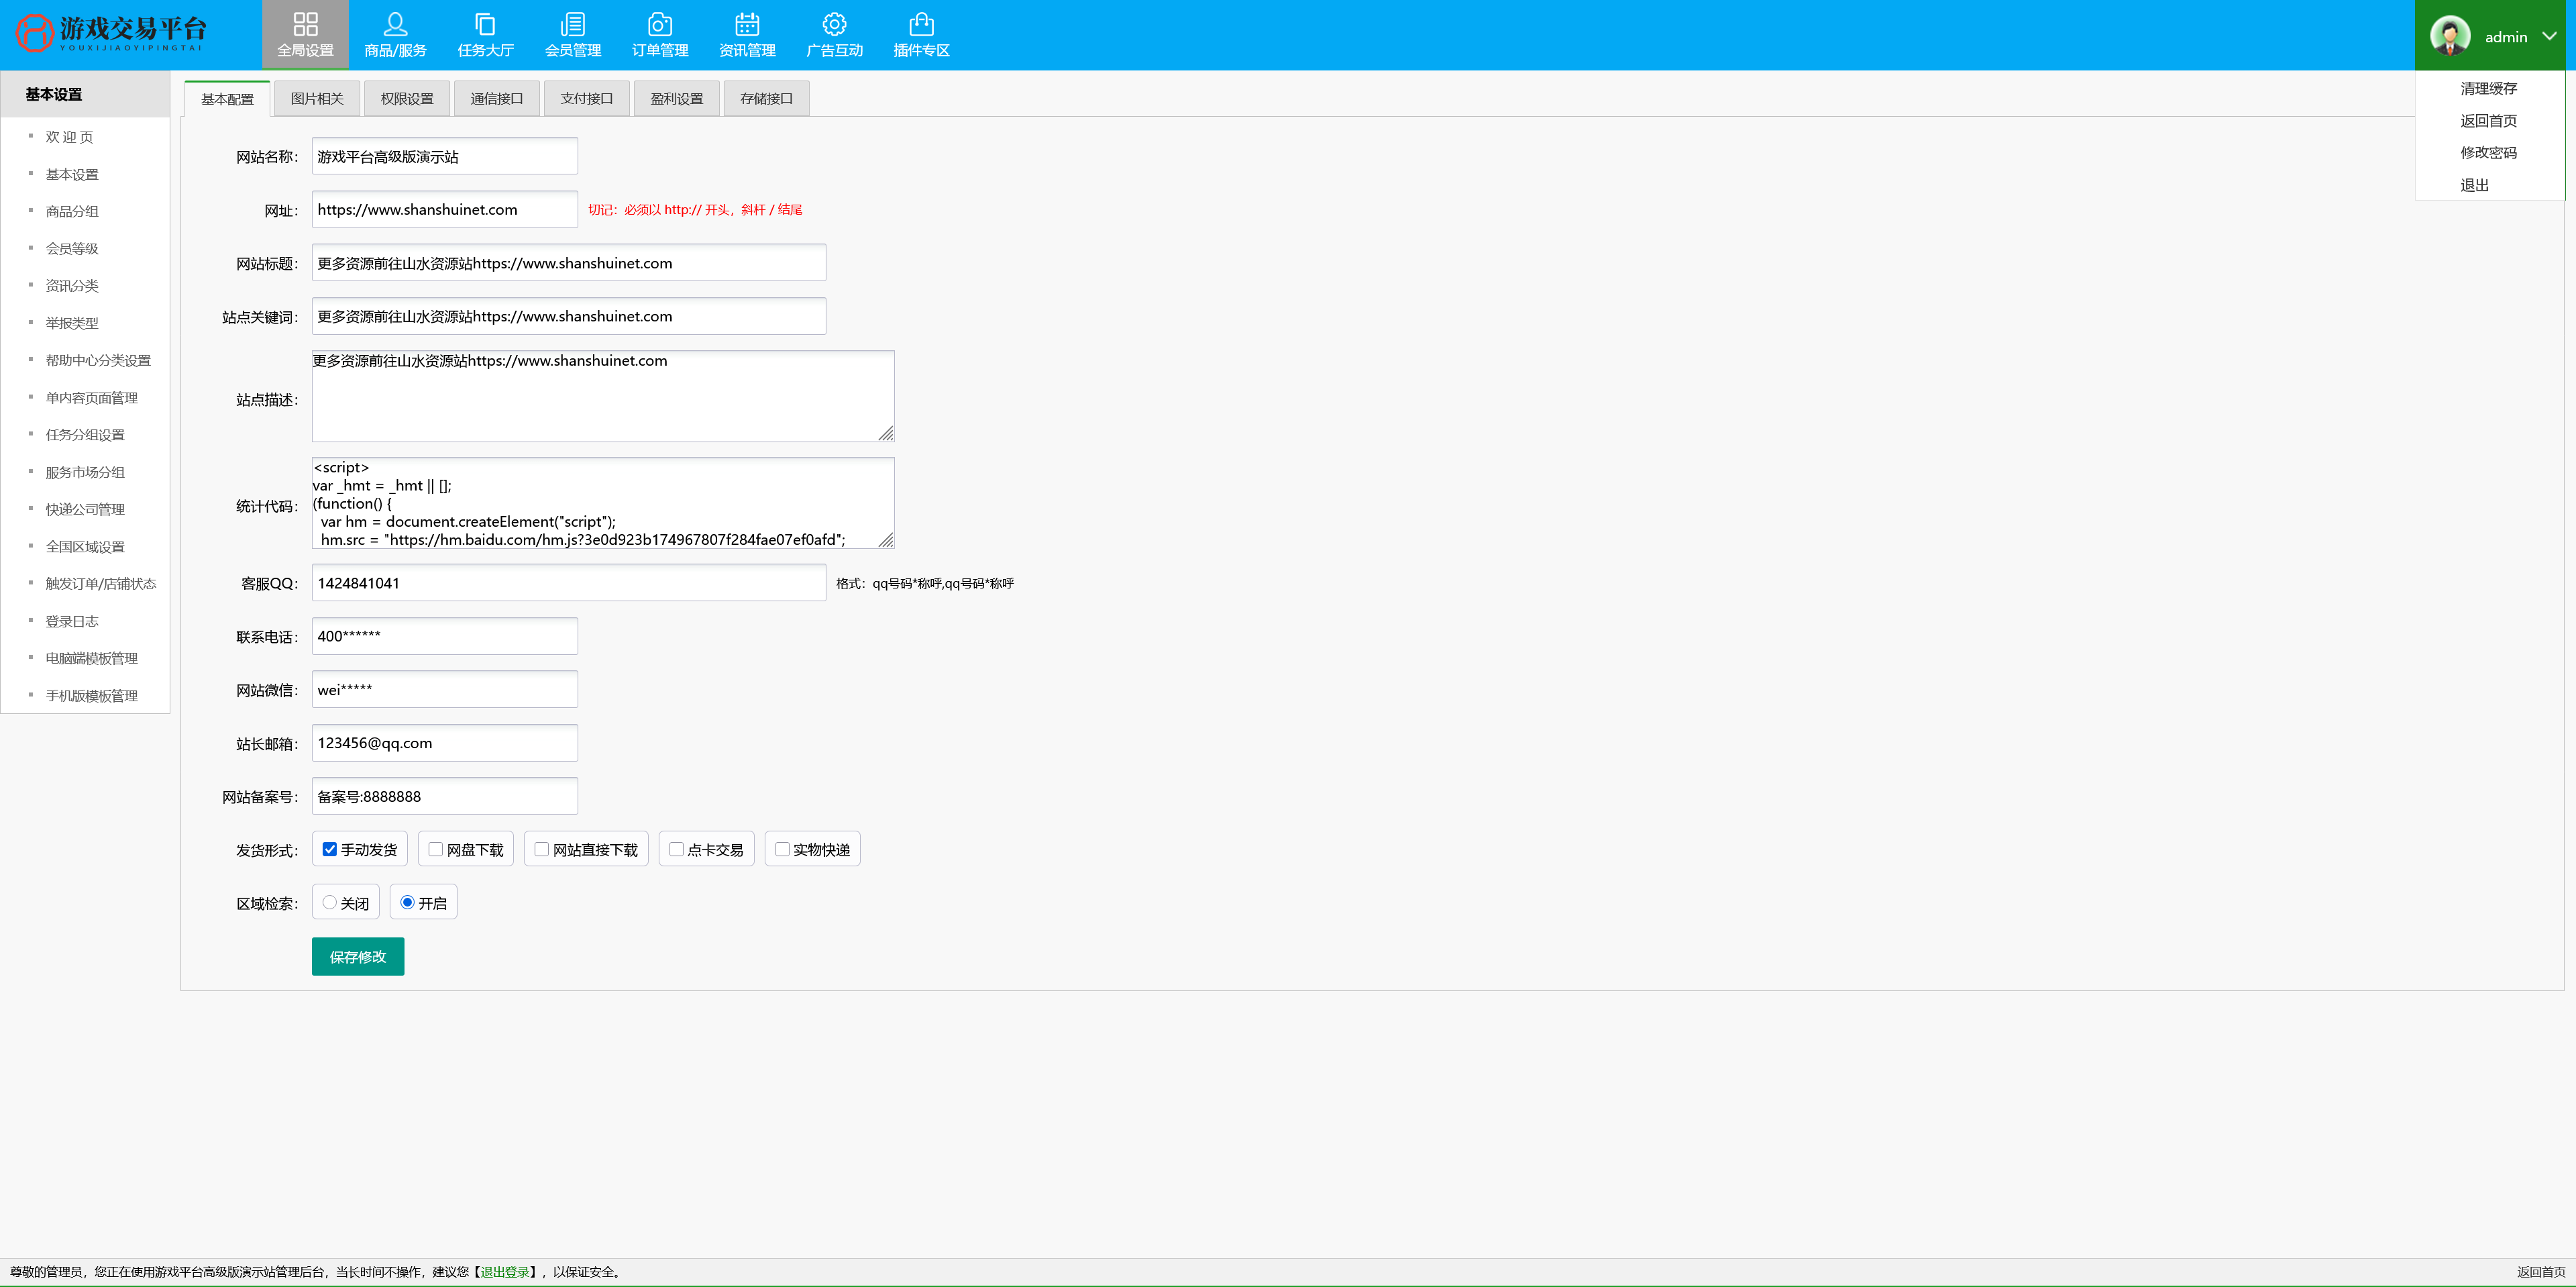Open 全国区域设置 in the sidebar
The width and height of the screenshot is (2576, 1287).
(x=85, y=546)
